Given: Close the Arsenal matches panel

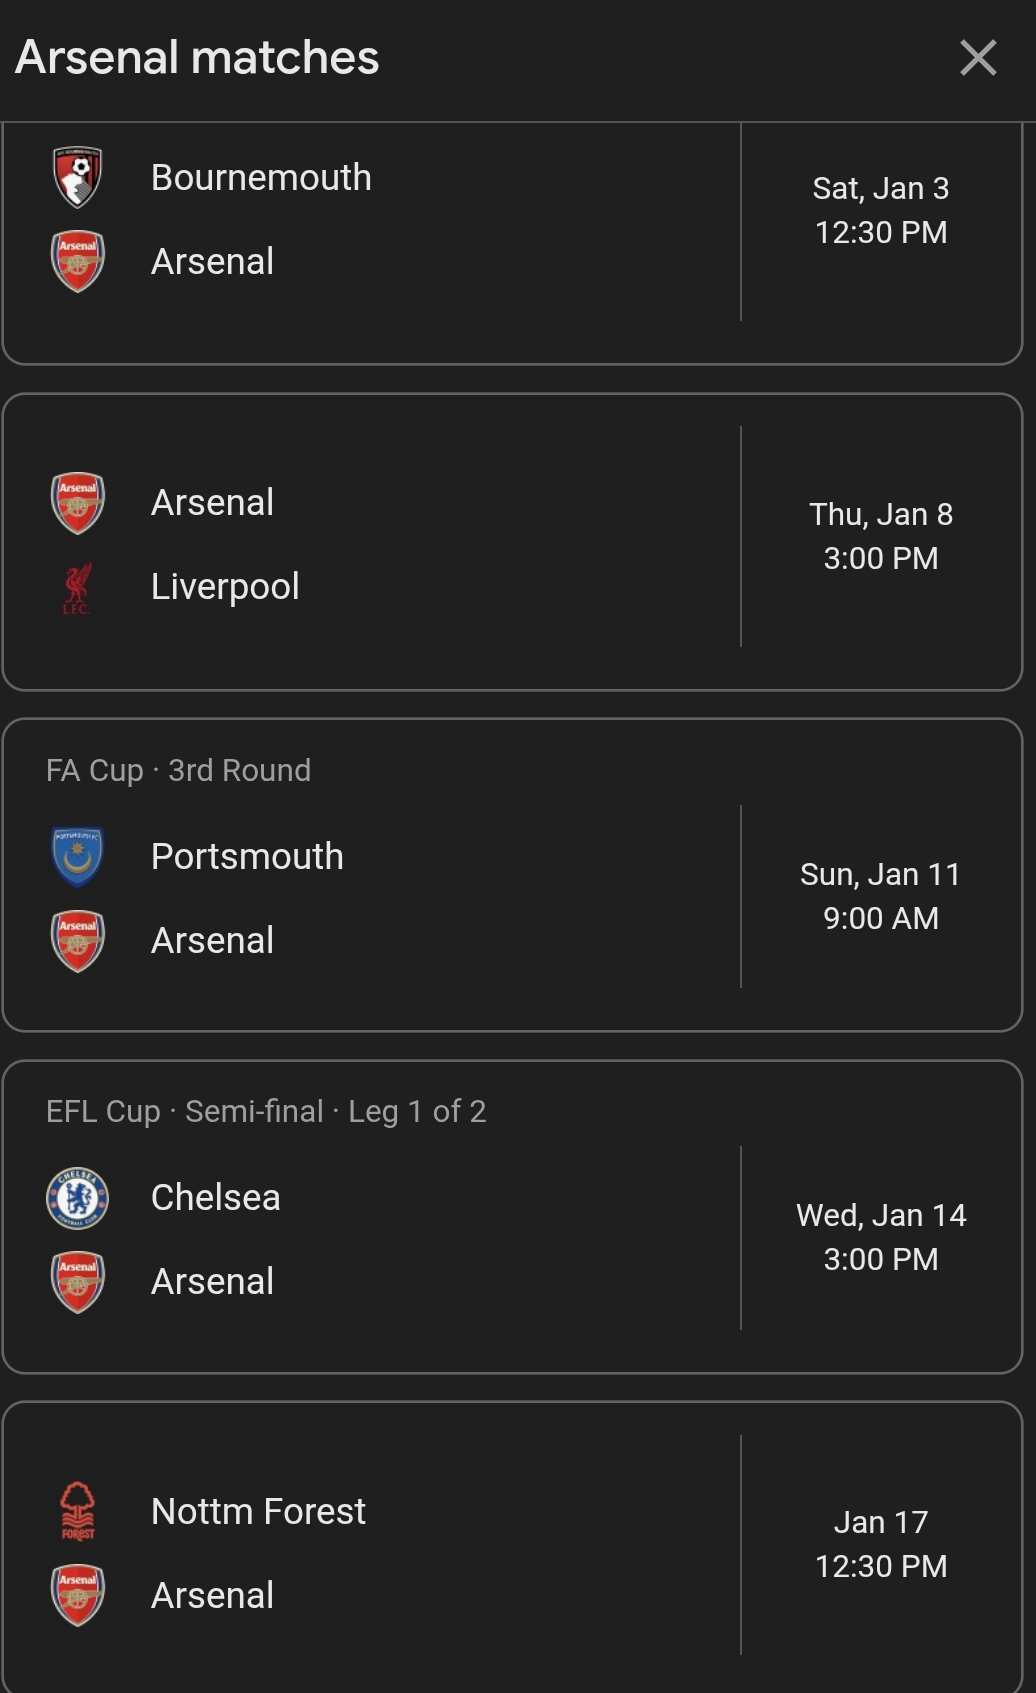Looking at the screenshot, I should point(978,58).
